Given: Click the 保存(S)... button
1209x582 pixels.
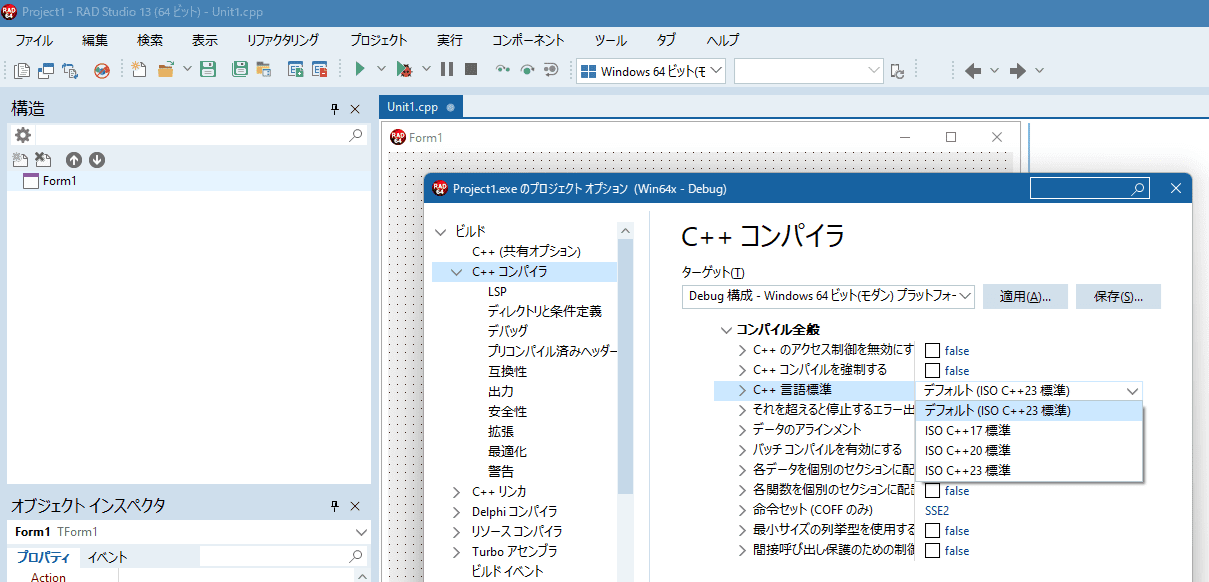Looking at the screenshot, I should (1118, 297).
